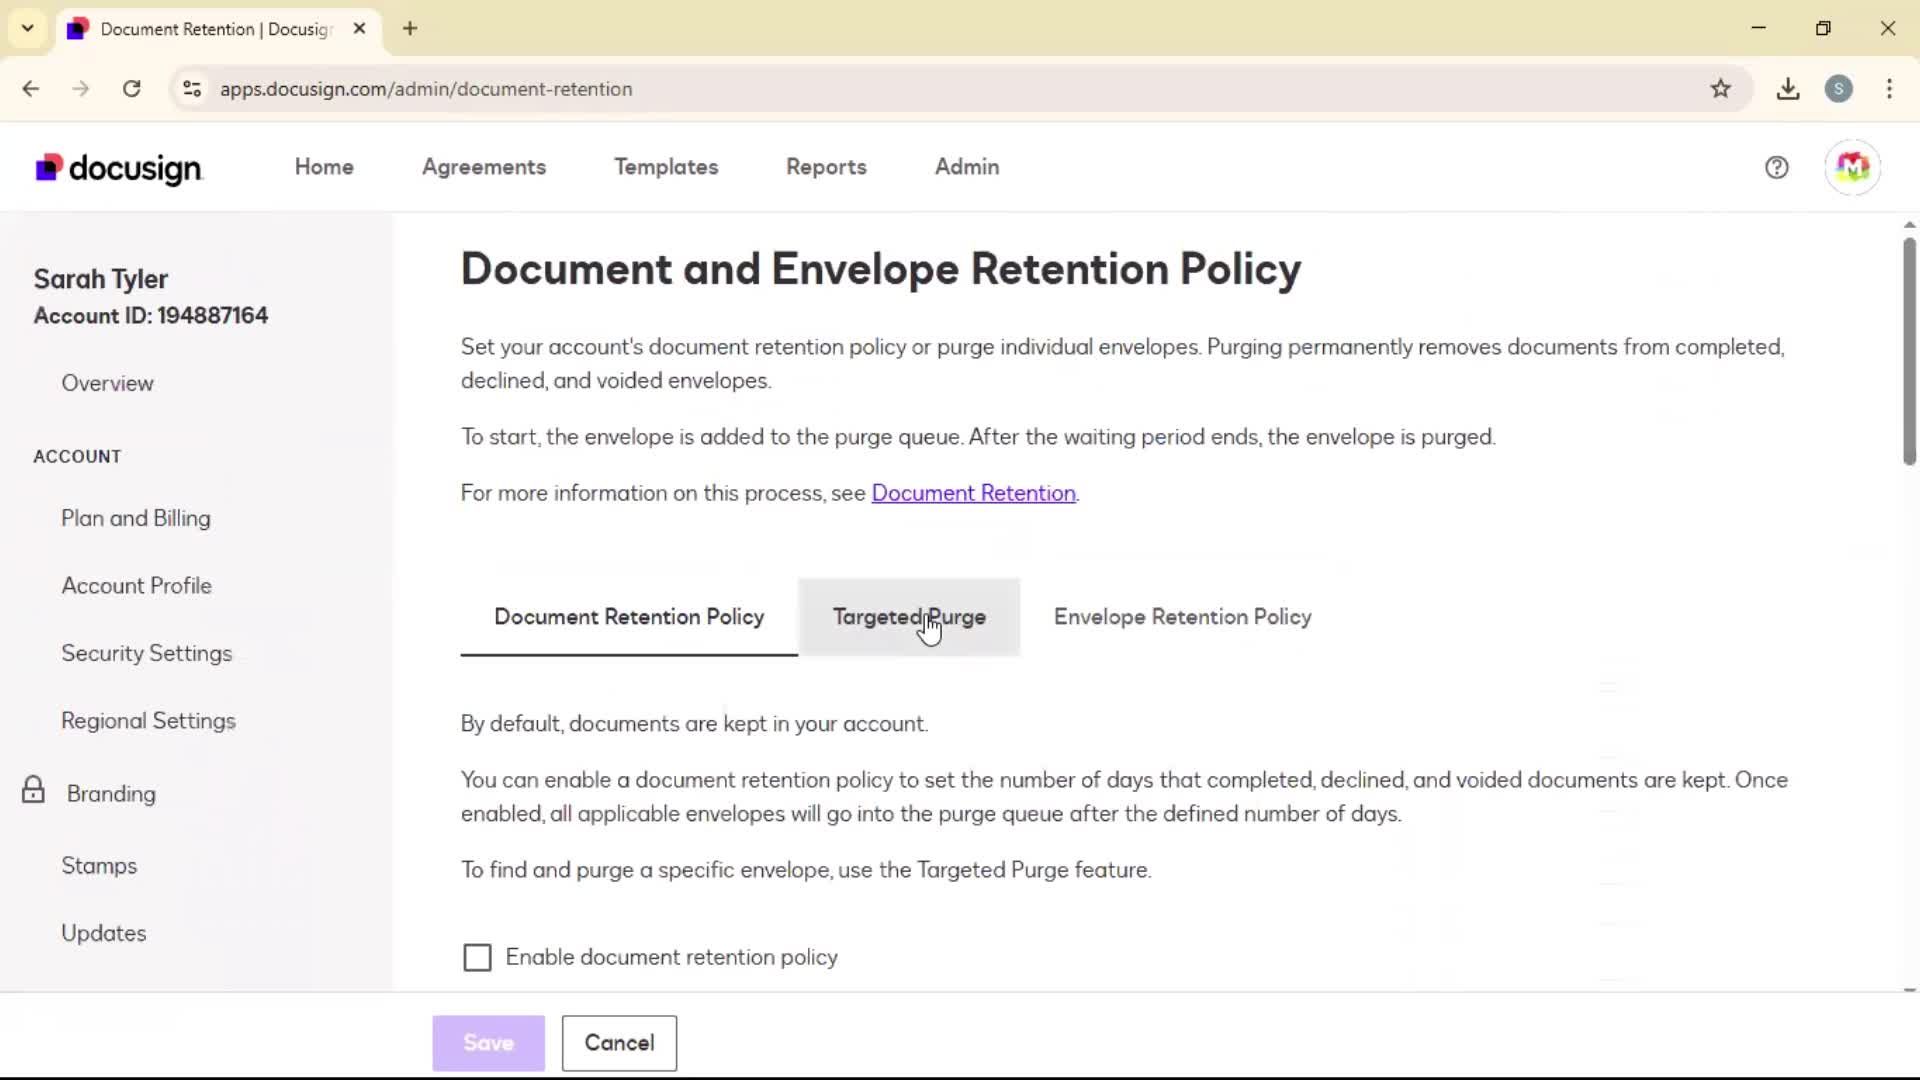The image size is (1920, 1080).
Task: Open Account Profile in sidebar
Action: pos(137,586)
